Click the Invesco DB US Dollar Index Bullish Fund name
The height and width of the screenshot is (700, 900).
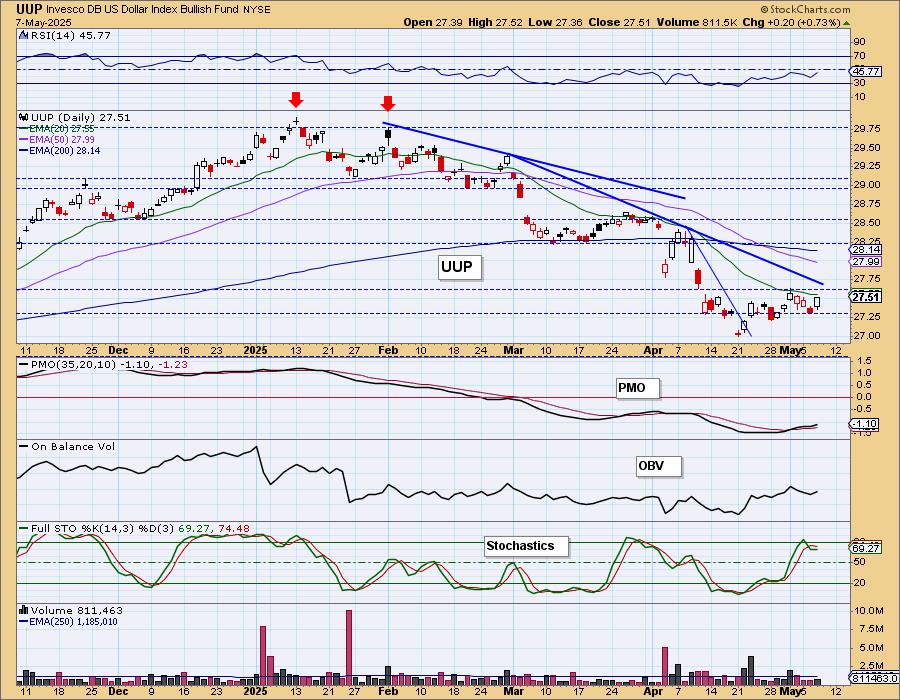pos(143,10)
